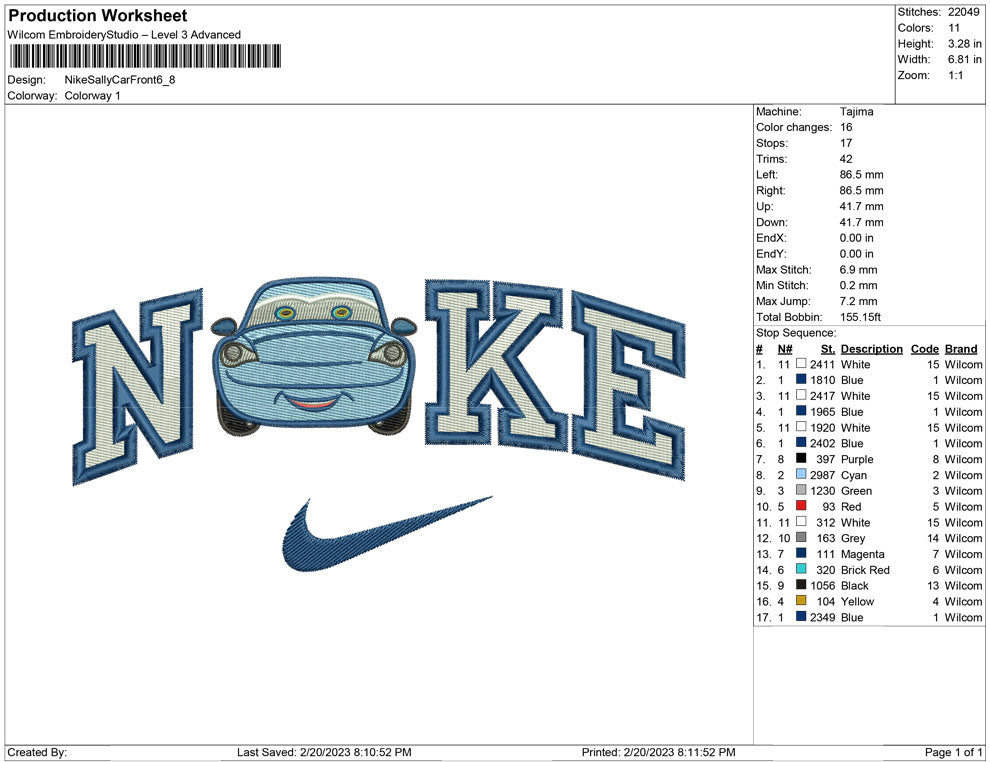The width and height of the screenshot is (990, 762).
Task: Click "Wilcom EmbroideryStudio – Level 3 Advanced" text
Action: click(x=124, y=35)
